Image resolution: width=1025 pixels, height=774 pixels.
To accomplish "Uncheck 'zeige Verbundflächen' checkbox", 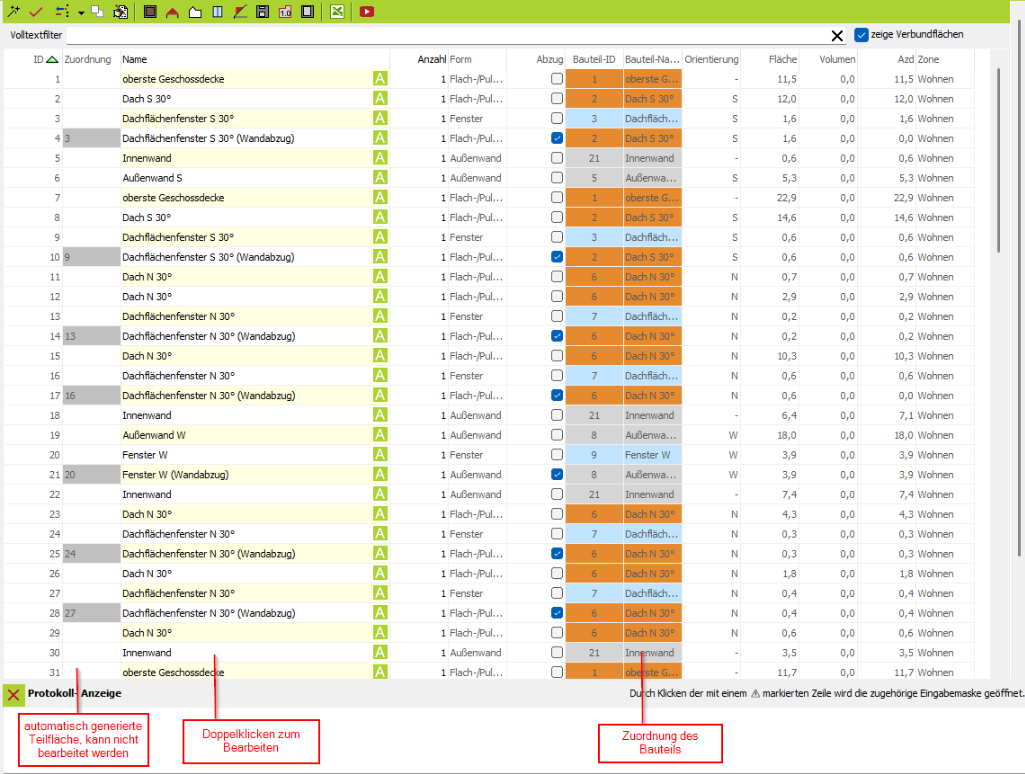I will click(x=862, y=35).
